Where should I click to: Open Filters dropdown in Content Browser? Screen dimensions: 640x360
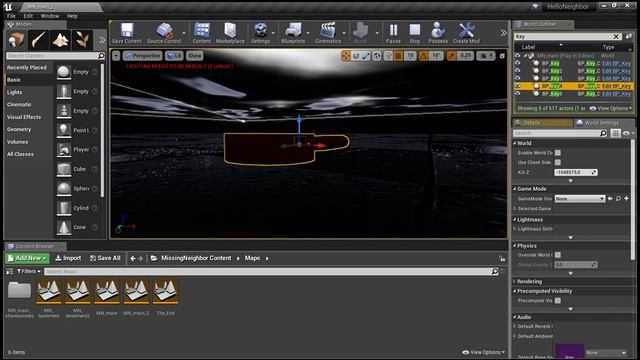pos(29,271)
